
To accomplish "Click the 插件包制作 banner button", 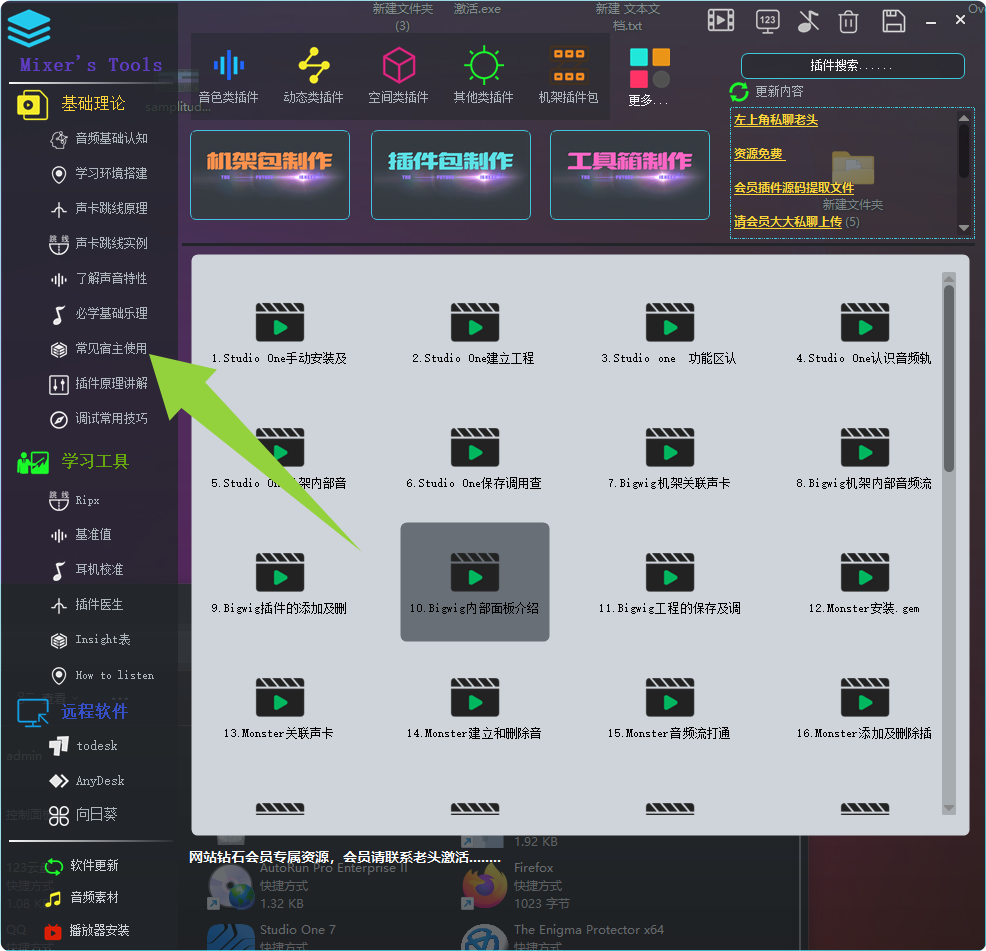I will pos(451,175).
